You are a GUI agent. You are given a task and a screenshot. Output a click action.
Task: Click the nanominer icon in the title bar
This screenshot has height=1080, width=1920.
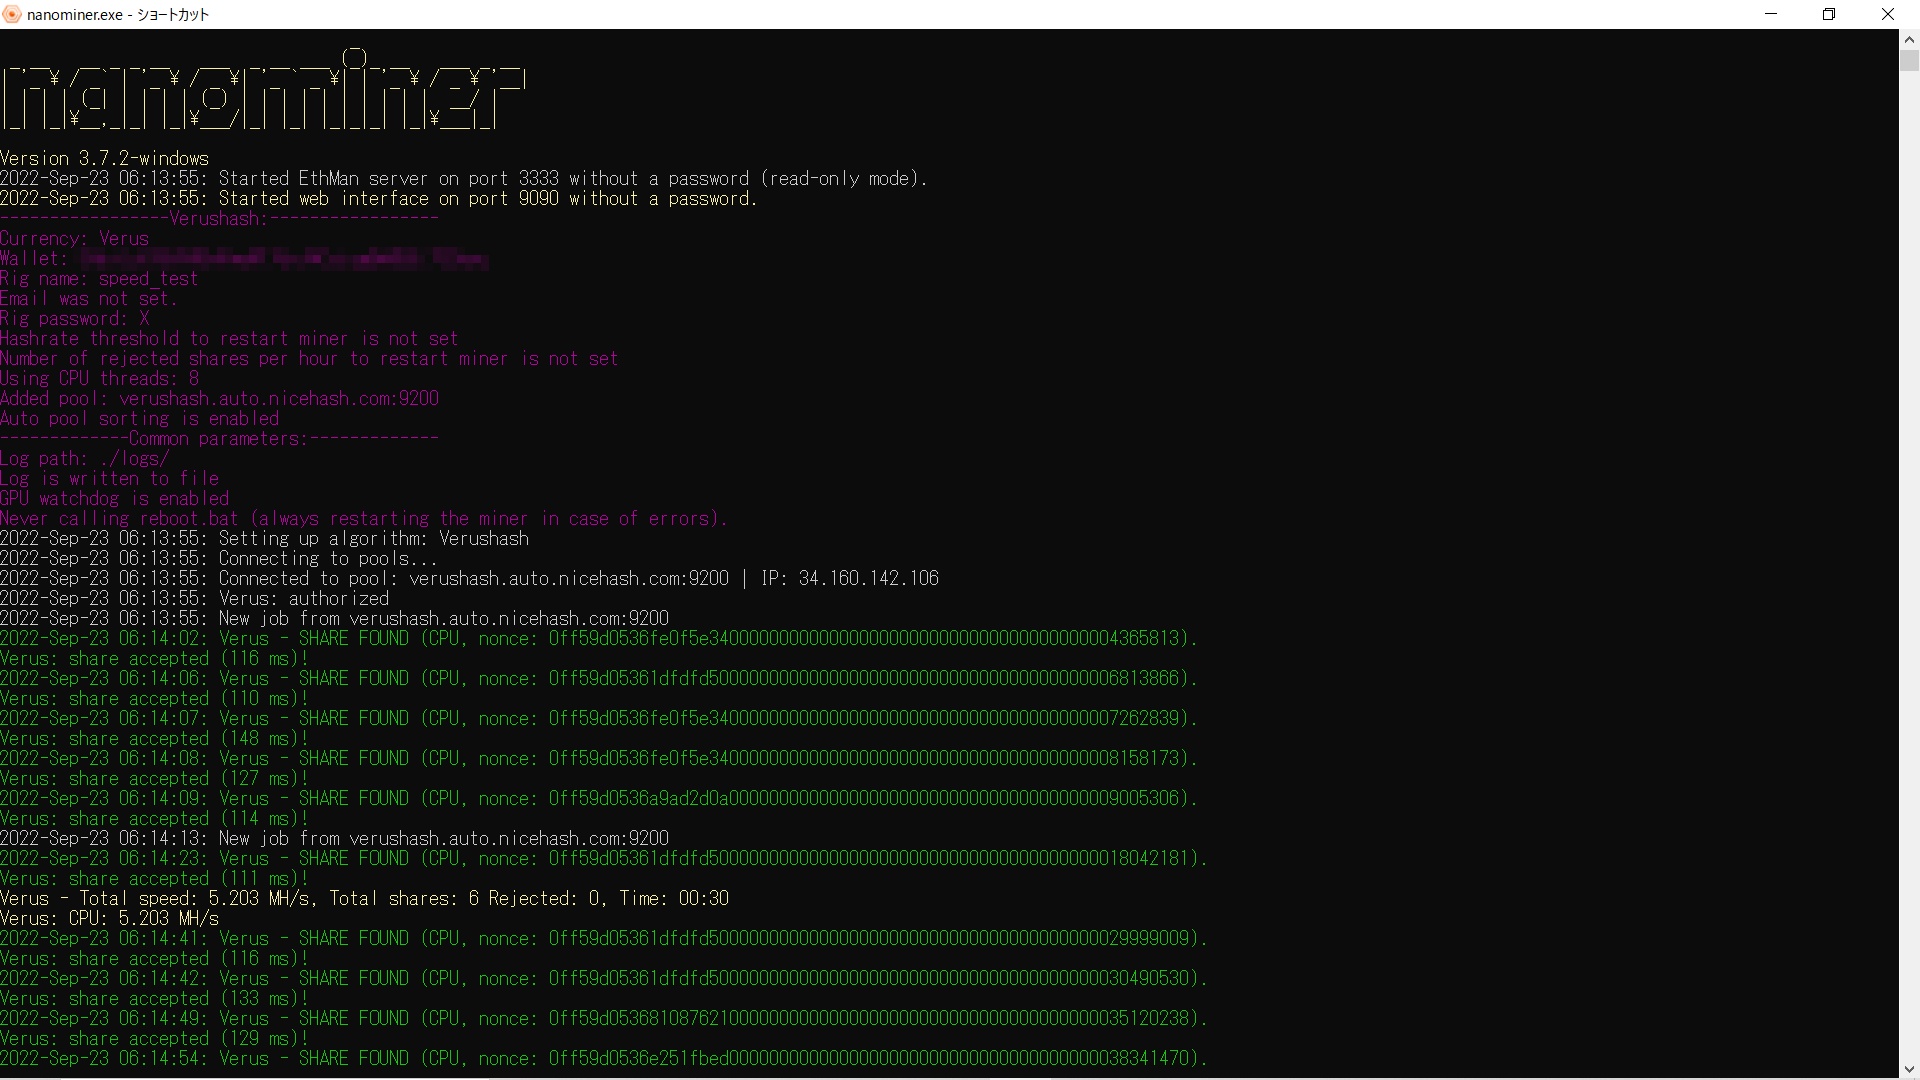[12, 14]
